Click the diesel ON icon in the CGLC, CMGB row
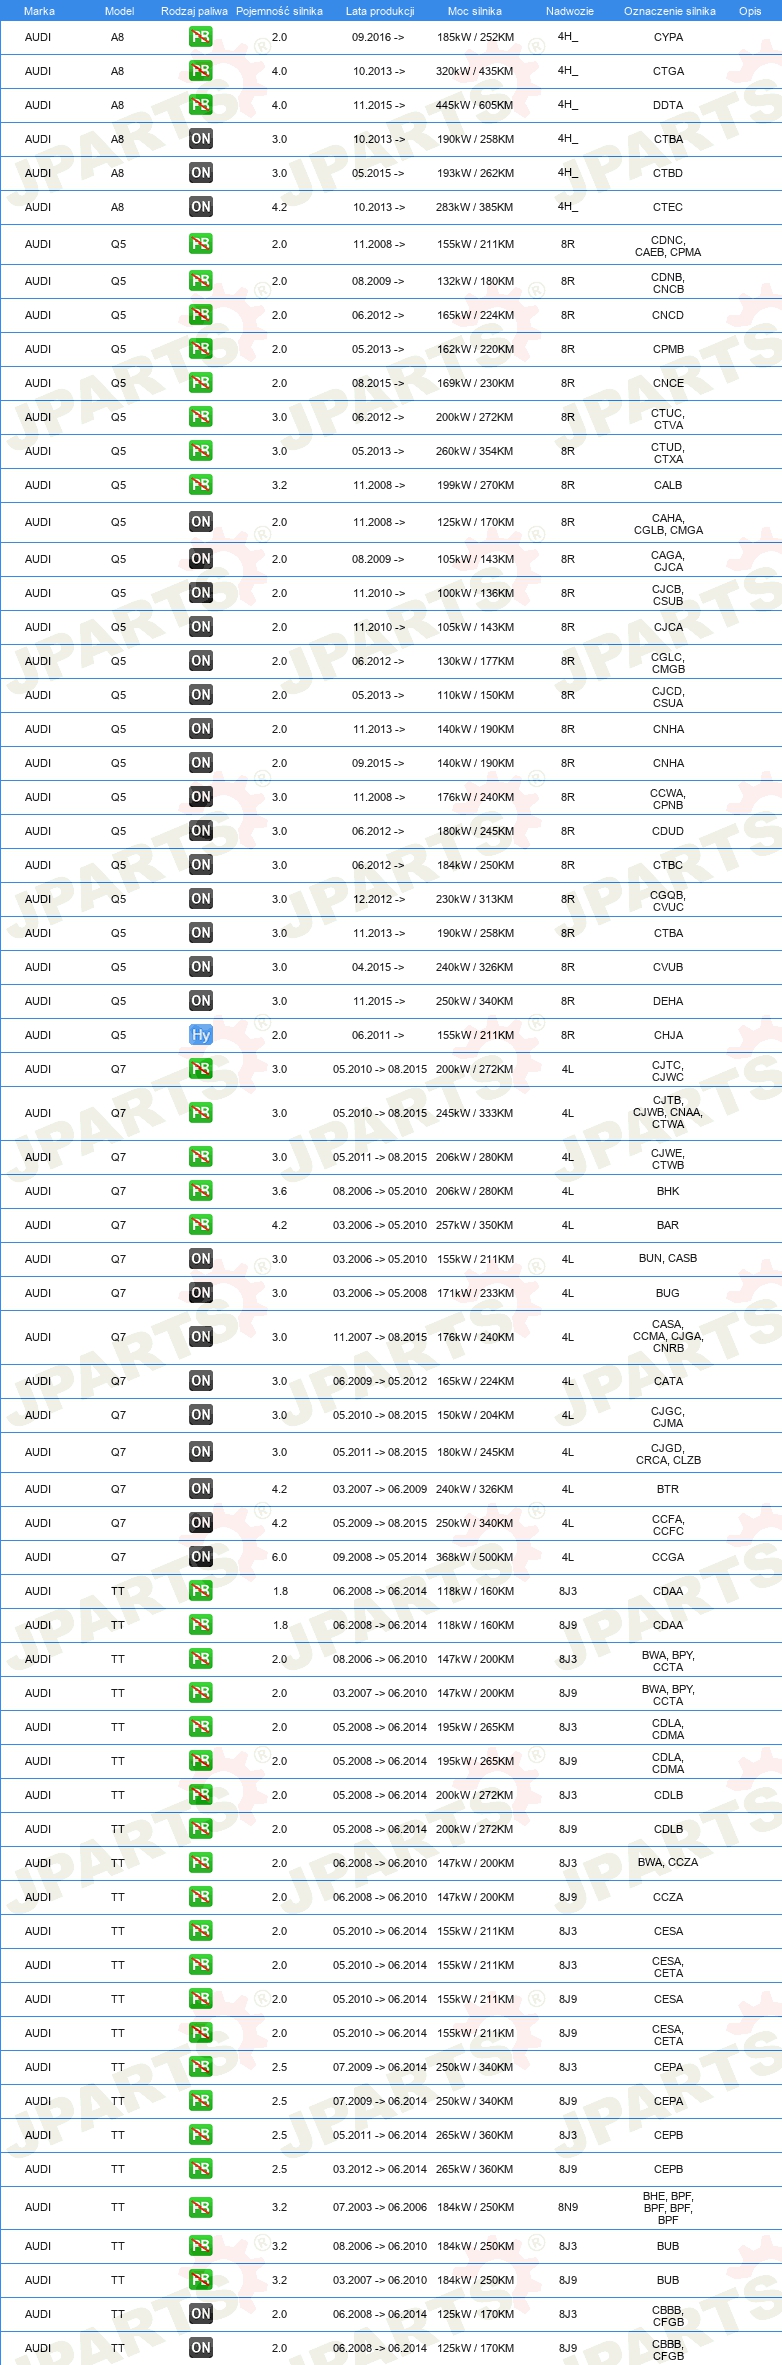The width and height of the screenshot is (782, 2365). [x=201, y=661]
